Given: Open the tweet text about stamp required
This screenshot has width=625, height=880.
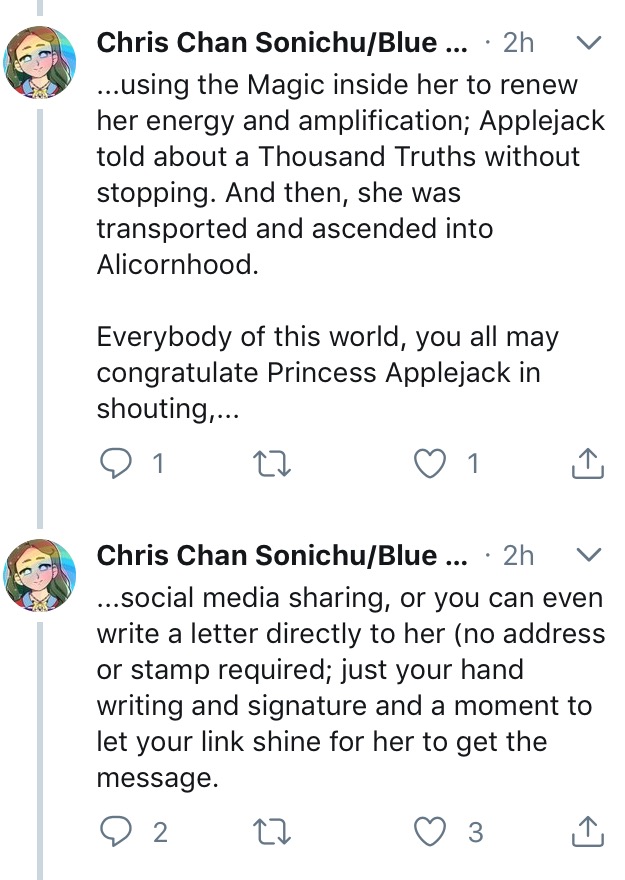Looking at the screenshot, I should (351, 688).
